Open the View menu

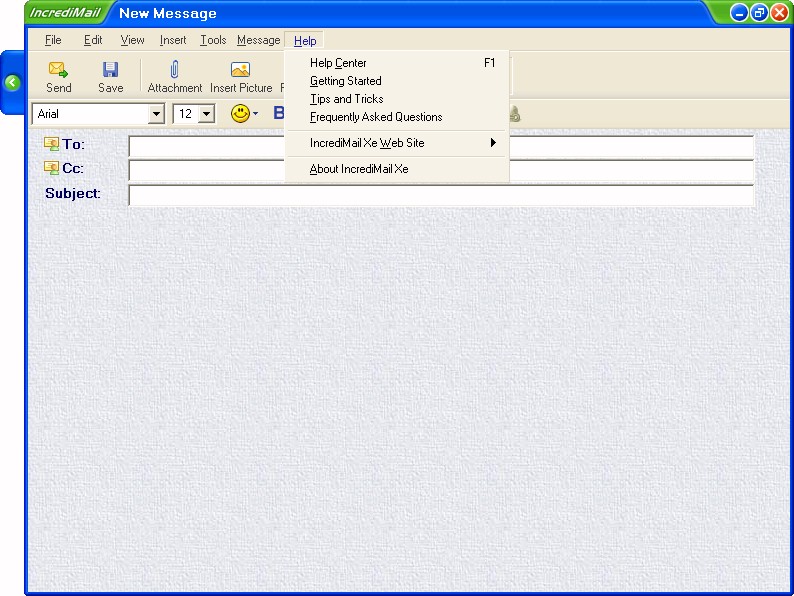tap(132, 40)
